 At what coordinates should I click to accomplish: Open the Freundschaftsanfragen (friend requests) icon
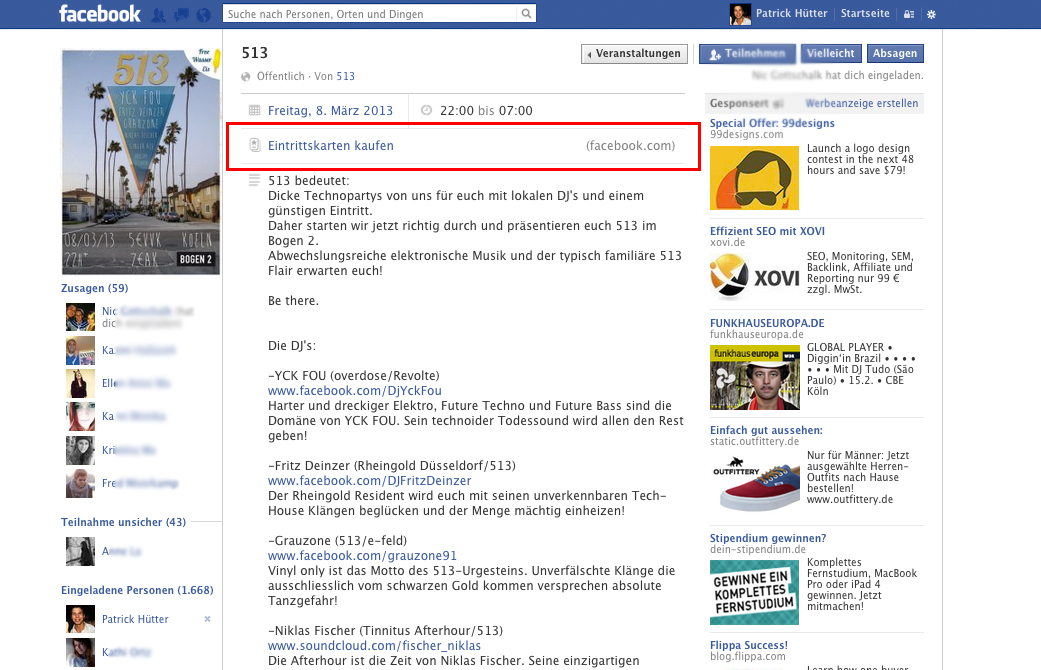[x=158, y=14]
